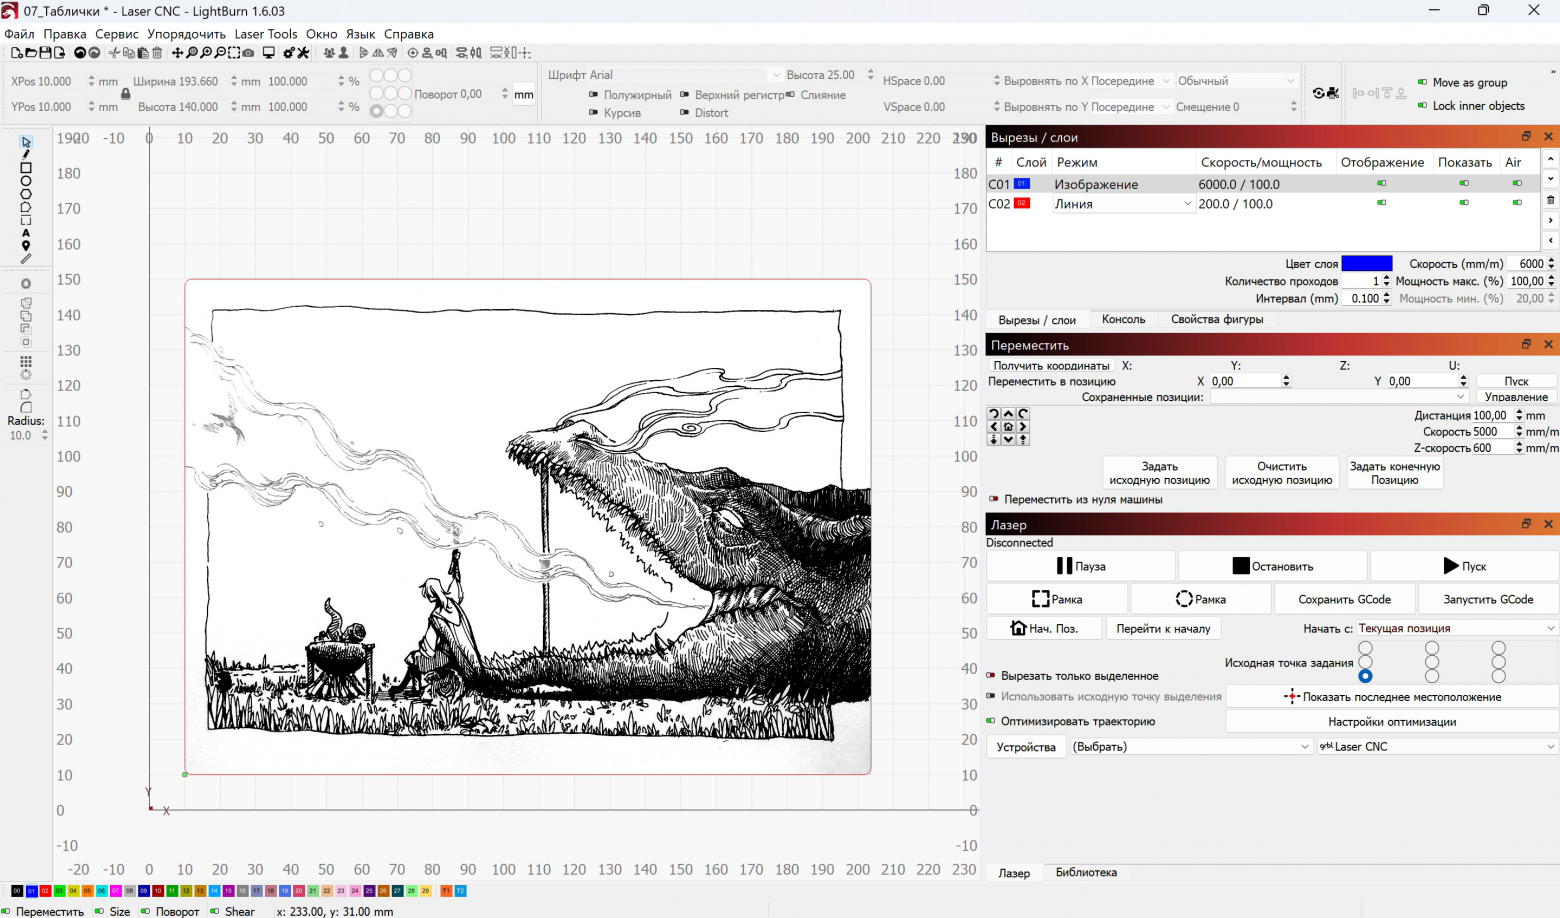Select the position marker tool

click(x=26, y=246)
